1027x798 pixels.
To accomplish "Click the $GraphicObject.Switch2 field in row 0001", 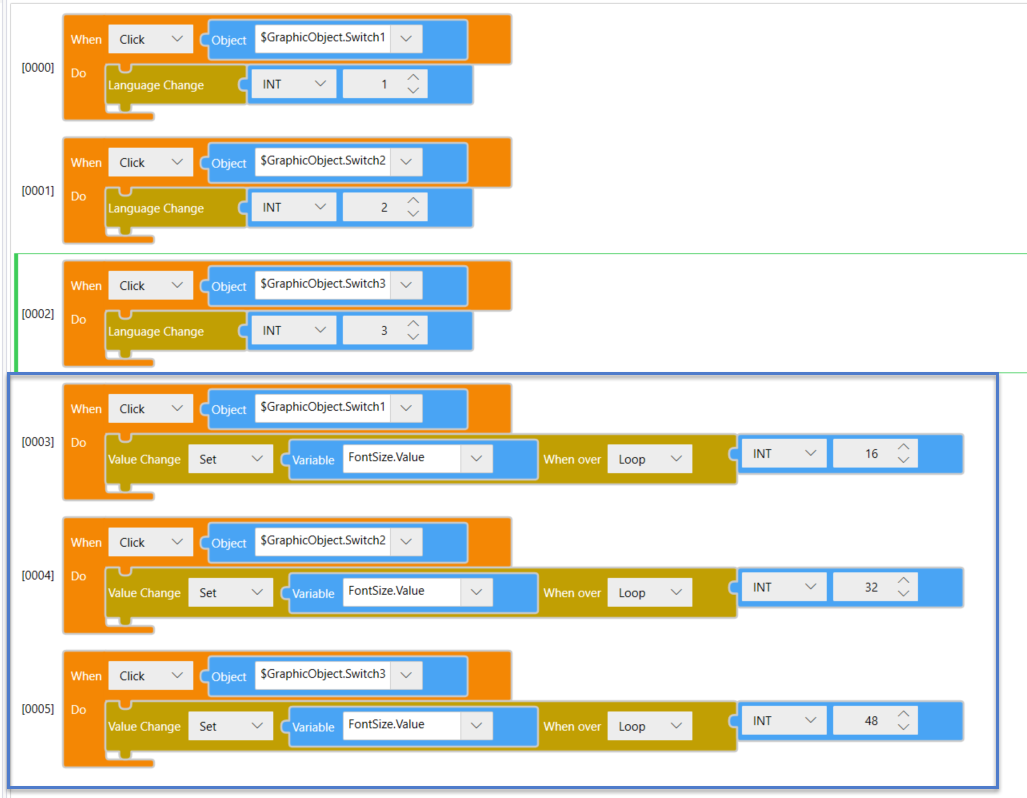I will pos(323,162).
